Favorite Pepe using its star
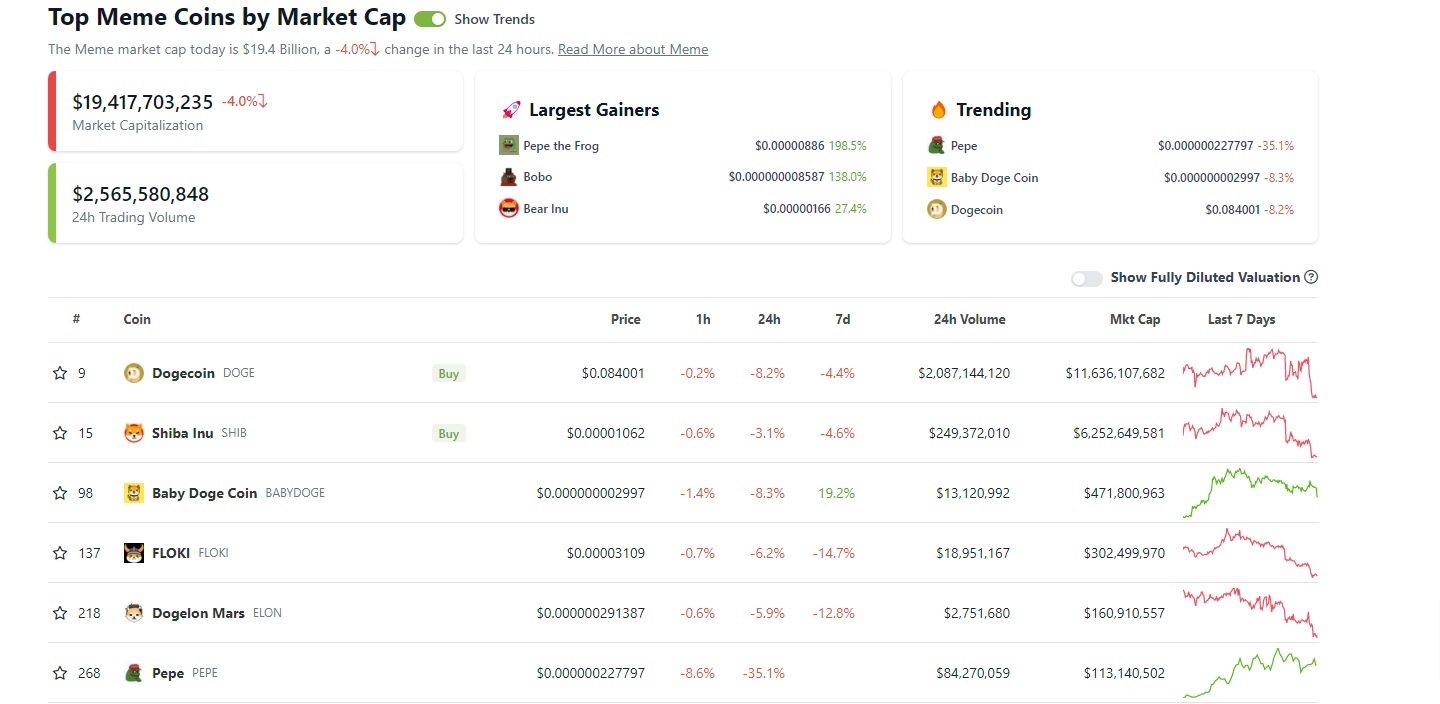The width and height of the screenshot is (1440, 704). [58, 672]
